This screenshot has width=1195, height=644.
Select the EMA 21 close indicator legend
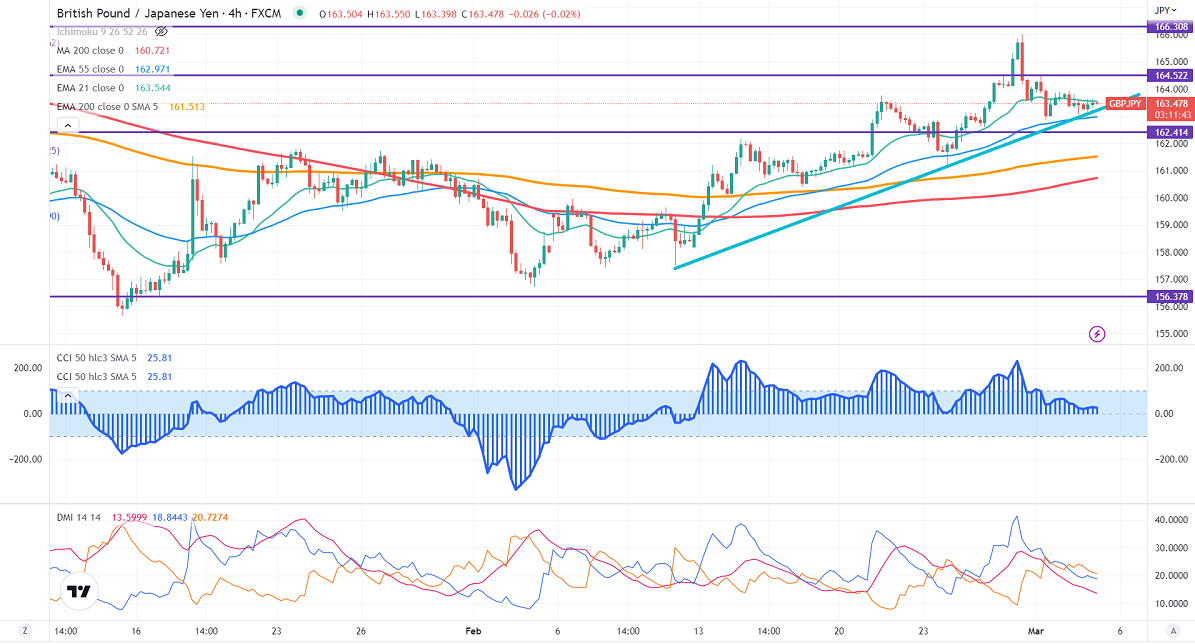pos(90,88)
